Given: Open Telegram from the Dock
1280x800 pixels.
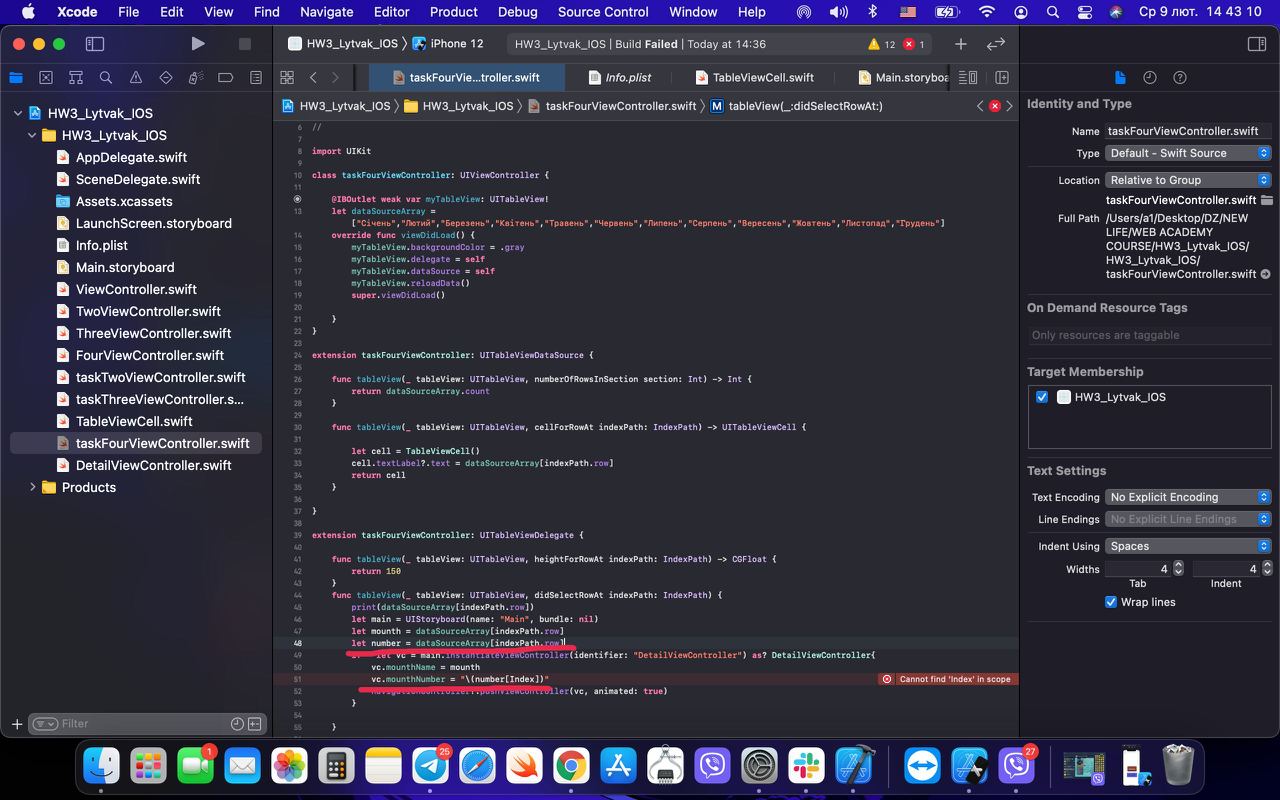Looking at the screenshot, I should [431, 767].
